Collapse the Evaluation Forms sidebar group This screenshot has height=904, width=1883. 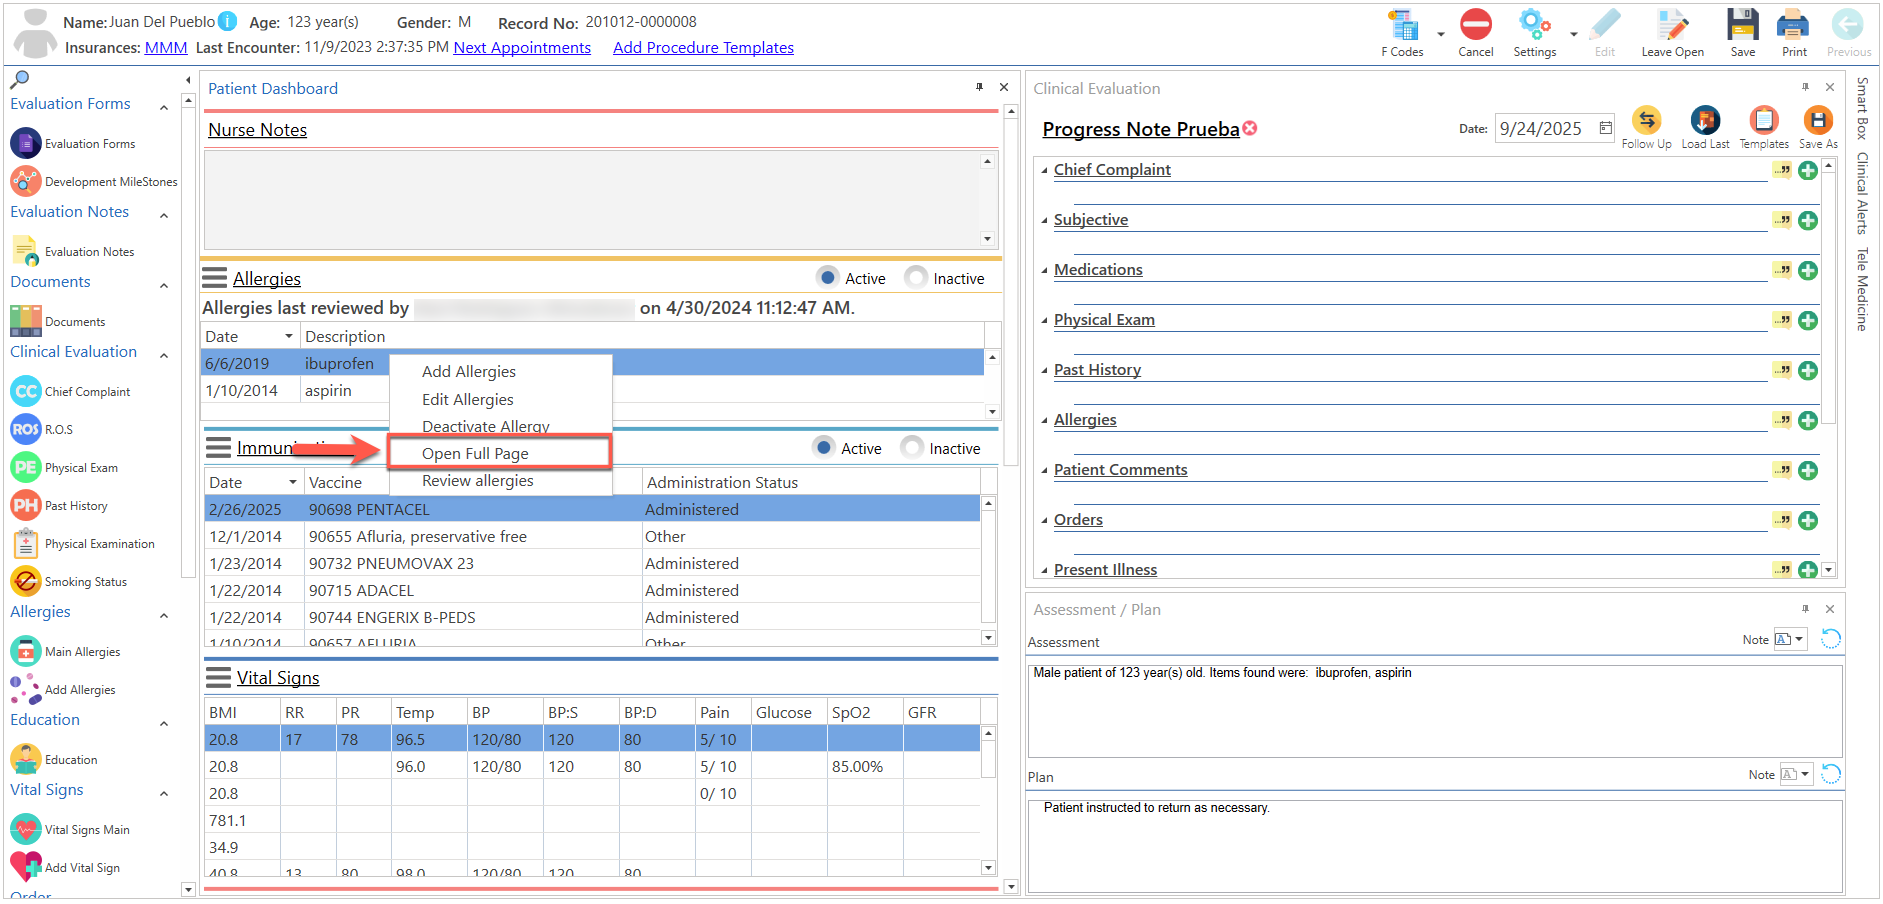(164, 106)
